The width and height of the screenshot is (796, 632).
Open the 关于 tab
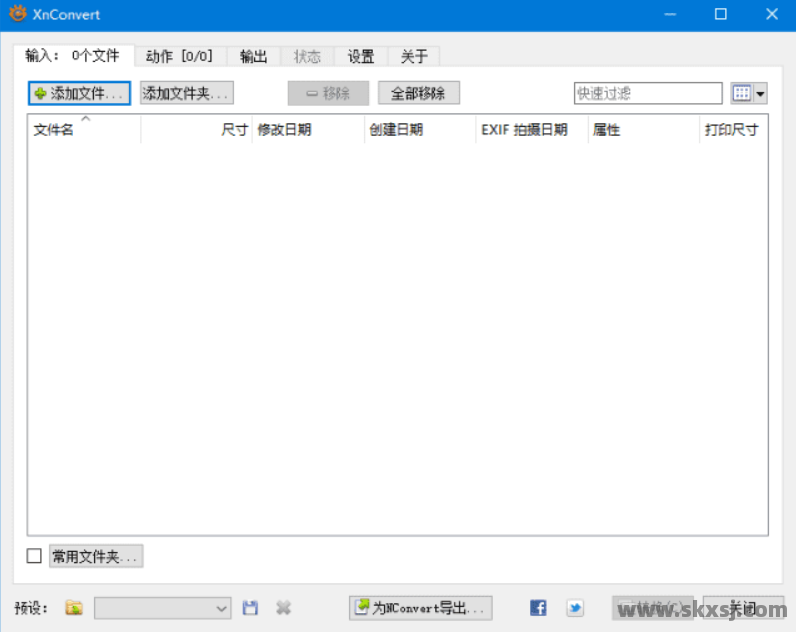414,56
